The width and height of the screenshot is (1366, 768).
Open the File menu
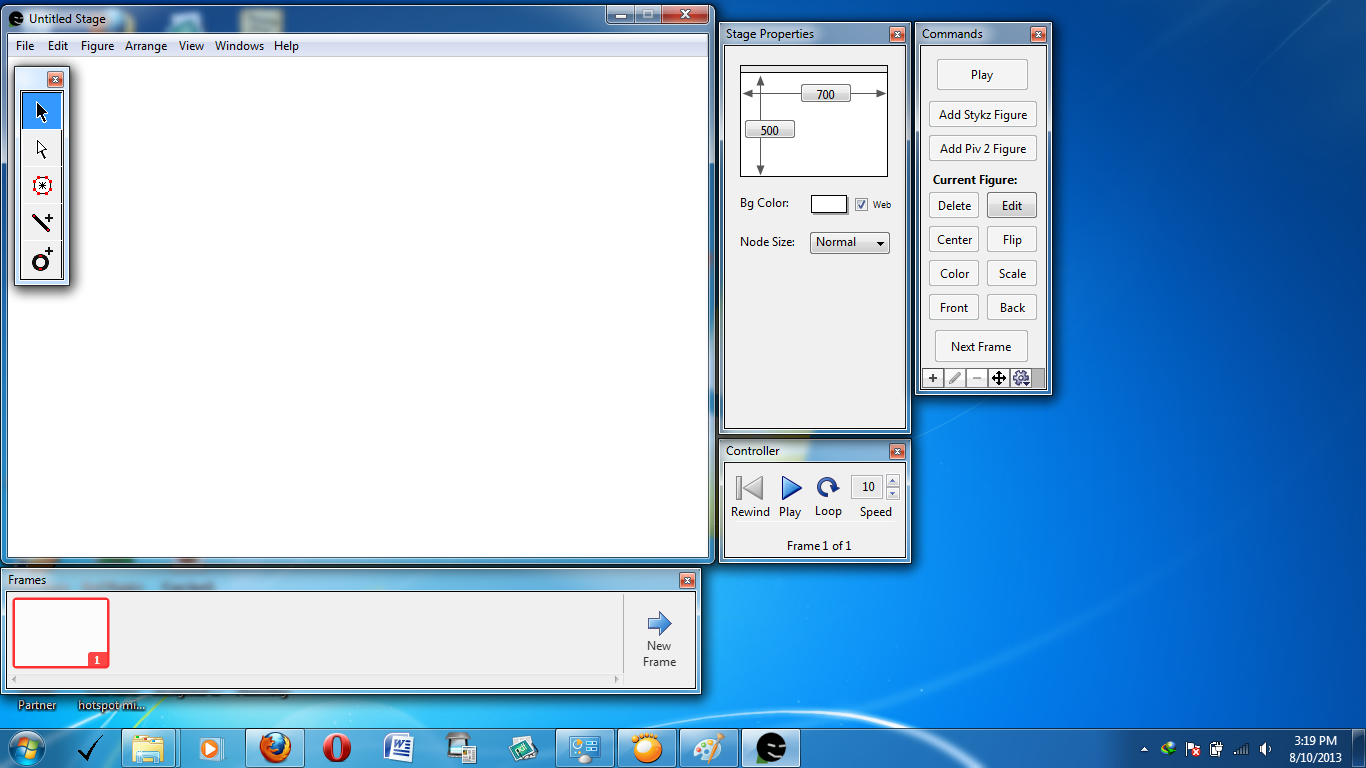pos(25,46)
